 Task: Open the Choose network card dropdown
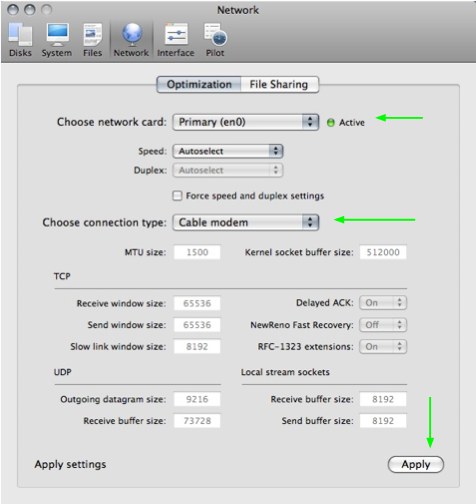(x=246, y=122)
